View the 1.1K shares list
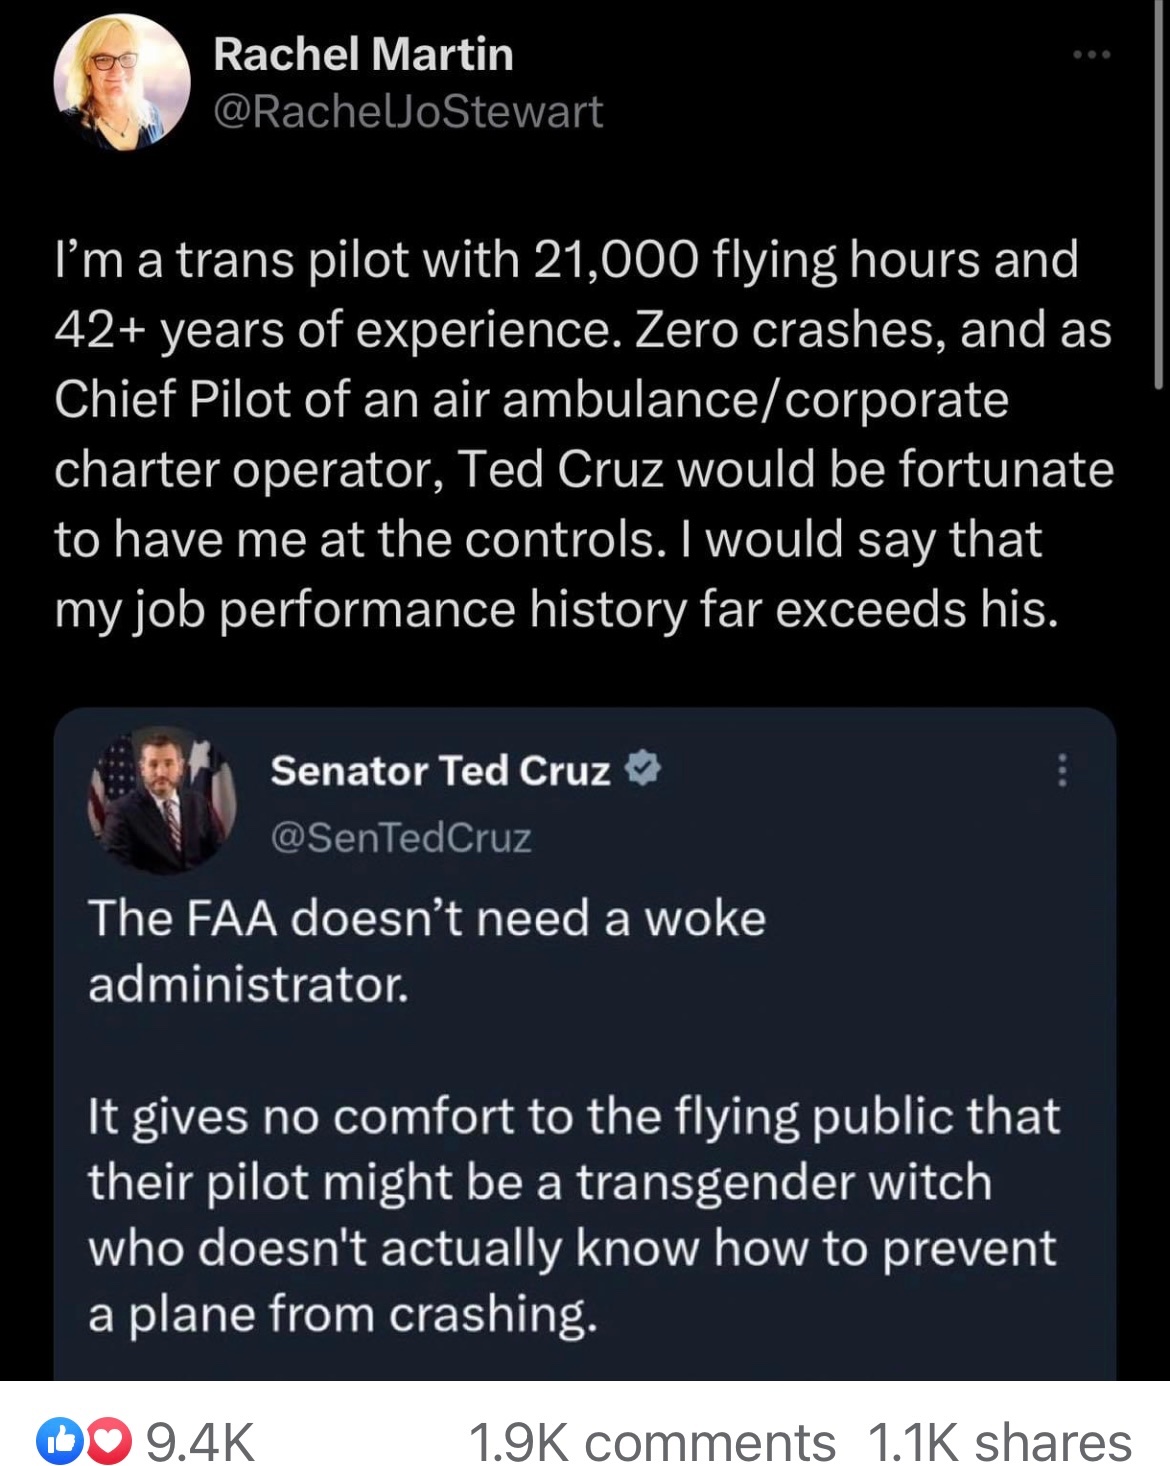This screenshot has width=1170, height=1466. 999,1442
